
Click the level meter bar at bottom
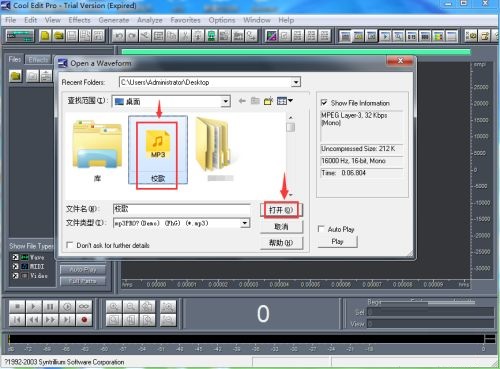point(246,339)
